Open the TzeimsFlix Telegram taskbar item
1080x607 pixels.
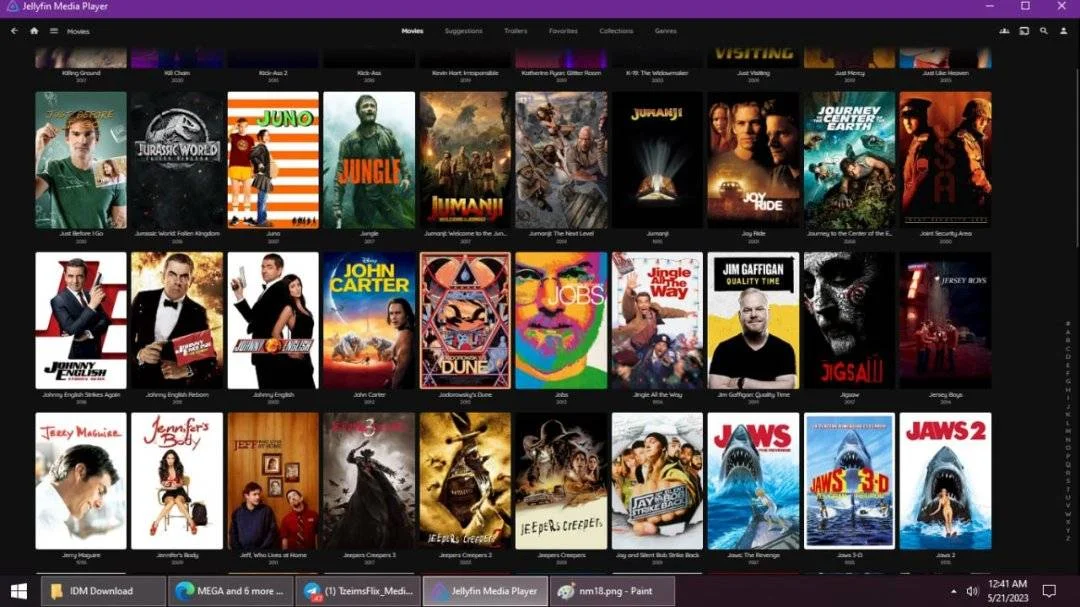pos(358,591)
